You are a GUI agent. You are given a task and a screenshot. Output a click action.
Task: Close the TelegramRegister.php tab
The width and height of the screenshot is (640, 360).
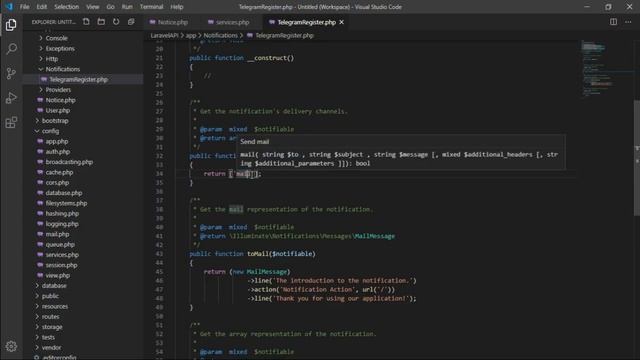click(342, 22)
